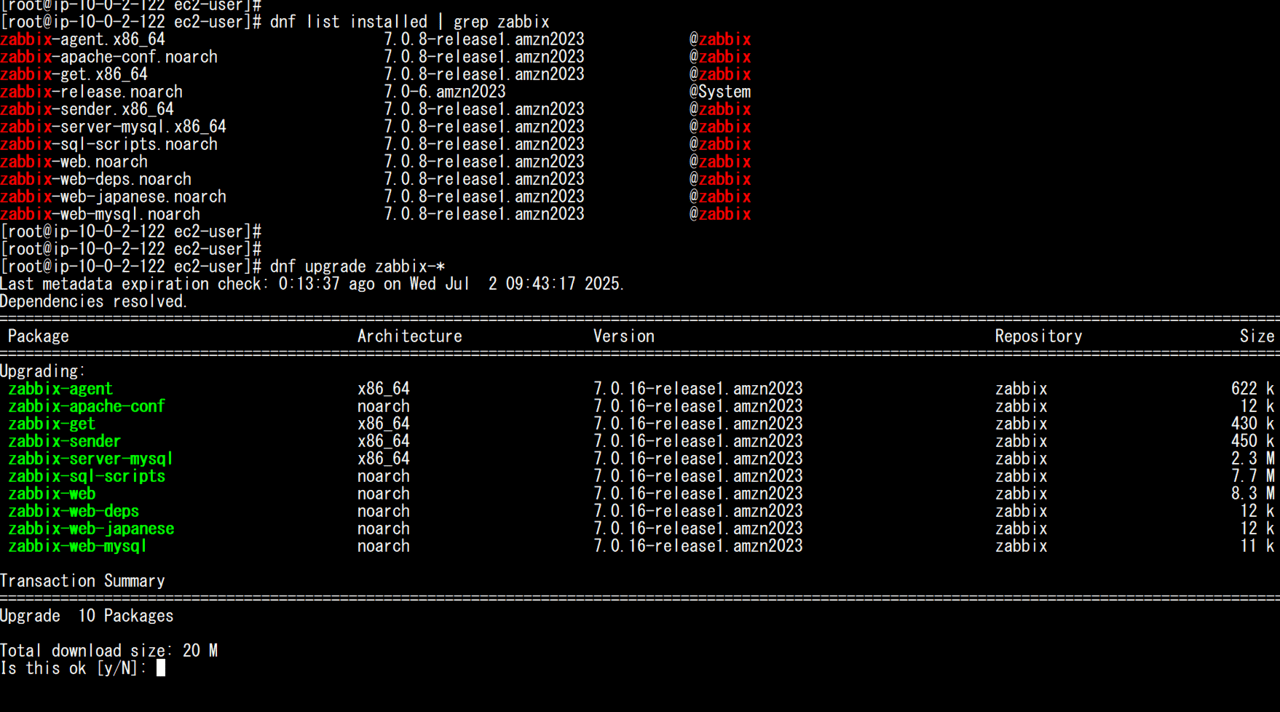Viewport: 1280px width, 712px height.
Task: Click size value '450 k'
Action: point(1253,441)
